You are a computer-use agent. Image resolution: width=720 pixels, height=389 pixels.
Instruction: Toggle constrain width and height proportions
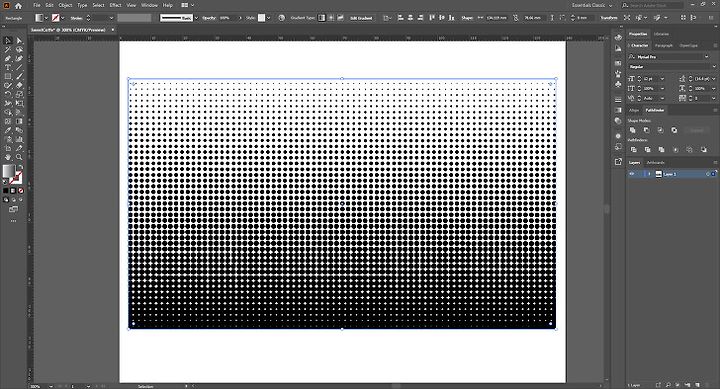516,18
